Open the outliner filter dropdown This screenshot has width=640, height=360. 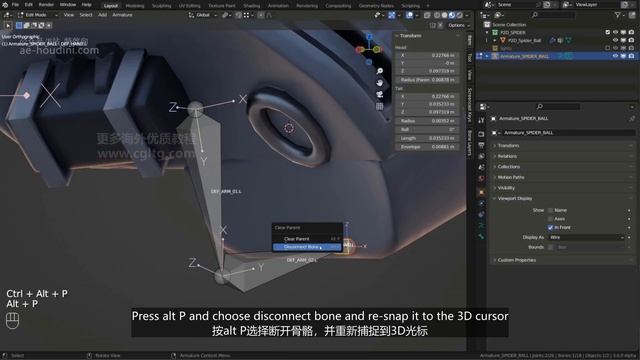point(620,15)
